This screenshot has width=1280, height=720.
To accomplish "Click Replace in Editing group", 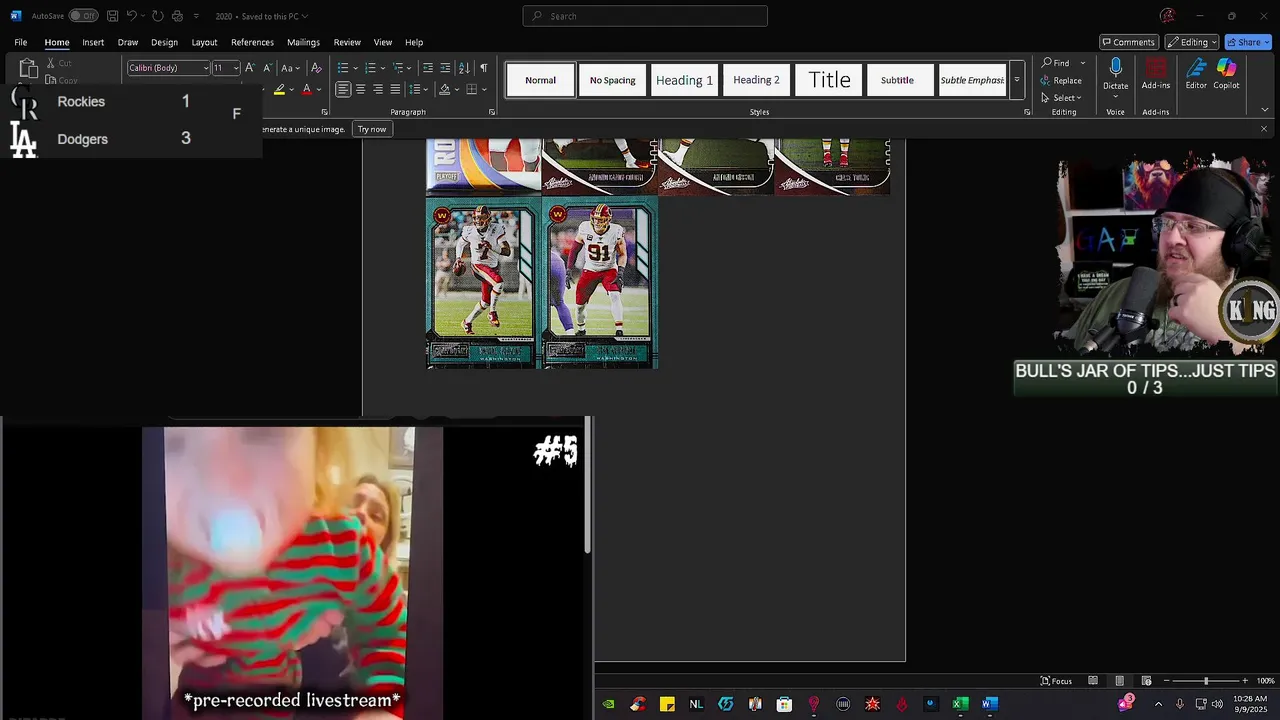I will 1061,80.
